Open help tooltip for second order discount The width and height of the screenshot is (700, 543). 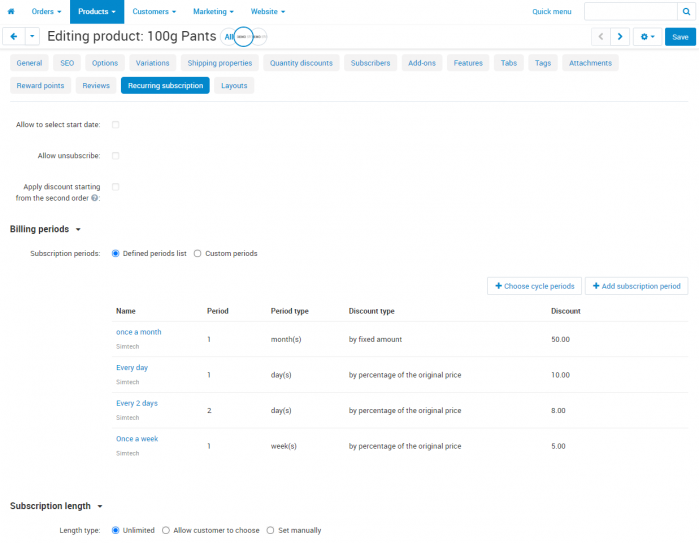click(x=95, y=198)
